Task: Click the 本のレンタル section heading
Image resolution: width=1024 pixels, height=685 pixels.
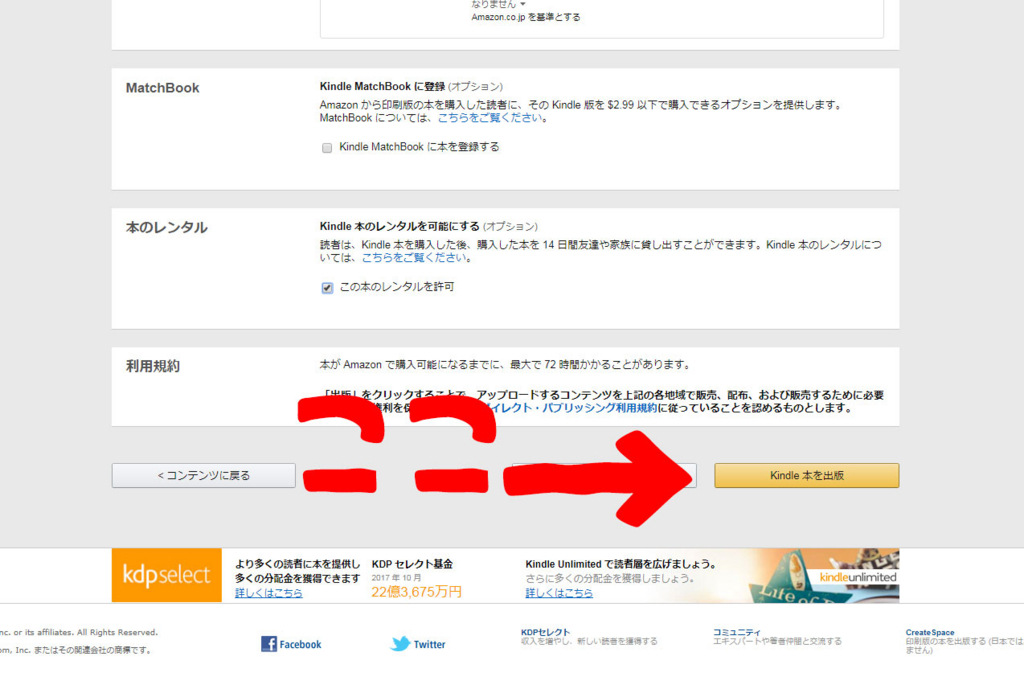Action: (x=167, y=227)
